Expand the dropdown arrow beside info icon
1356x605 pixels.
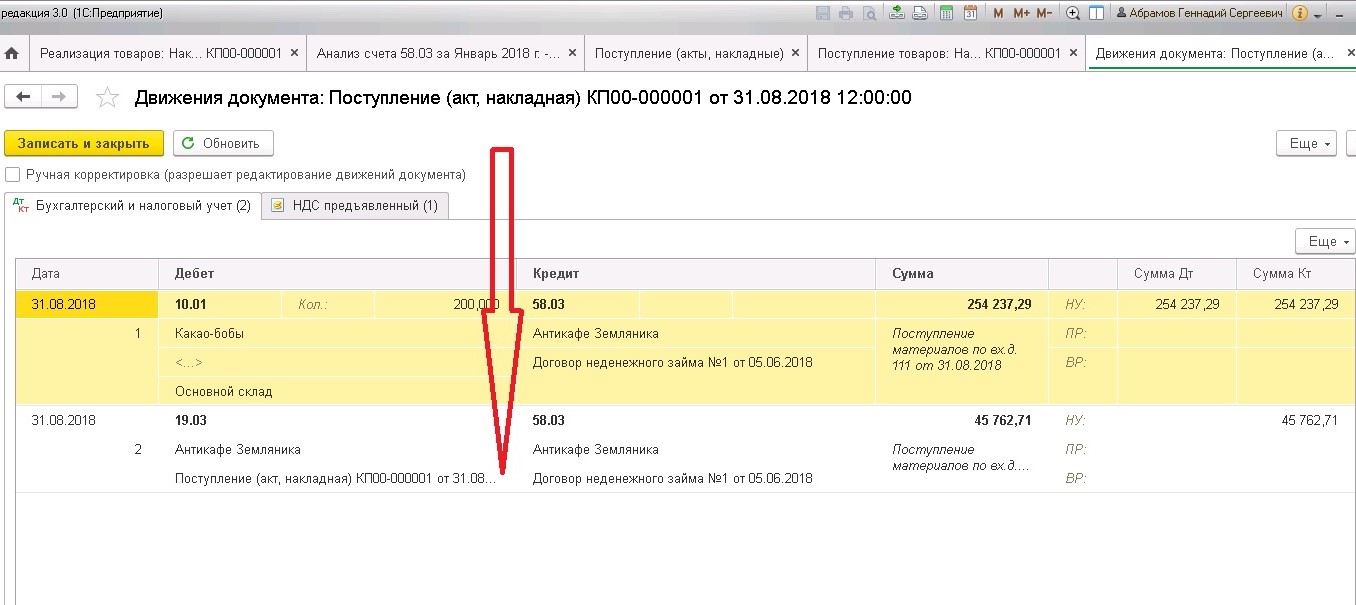[1319, 16]
